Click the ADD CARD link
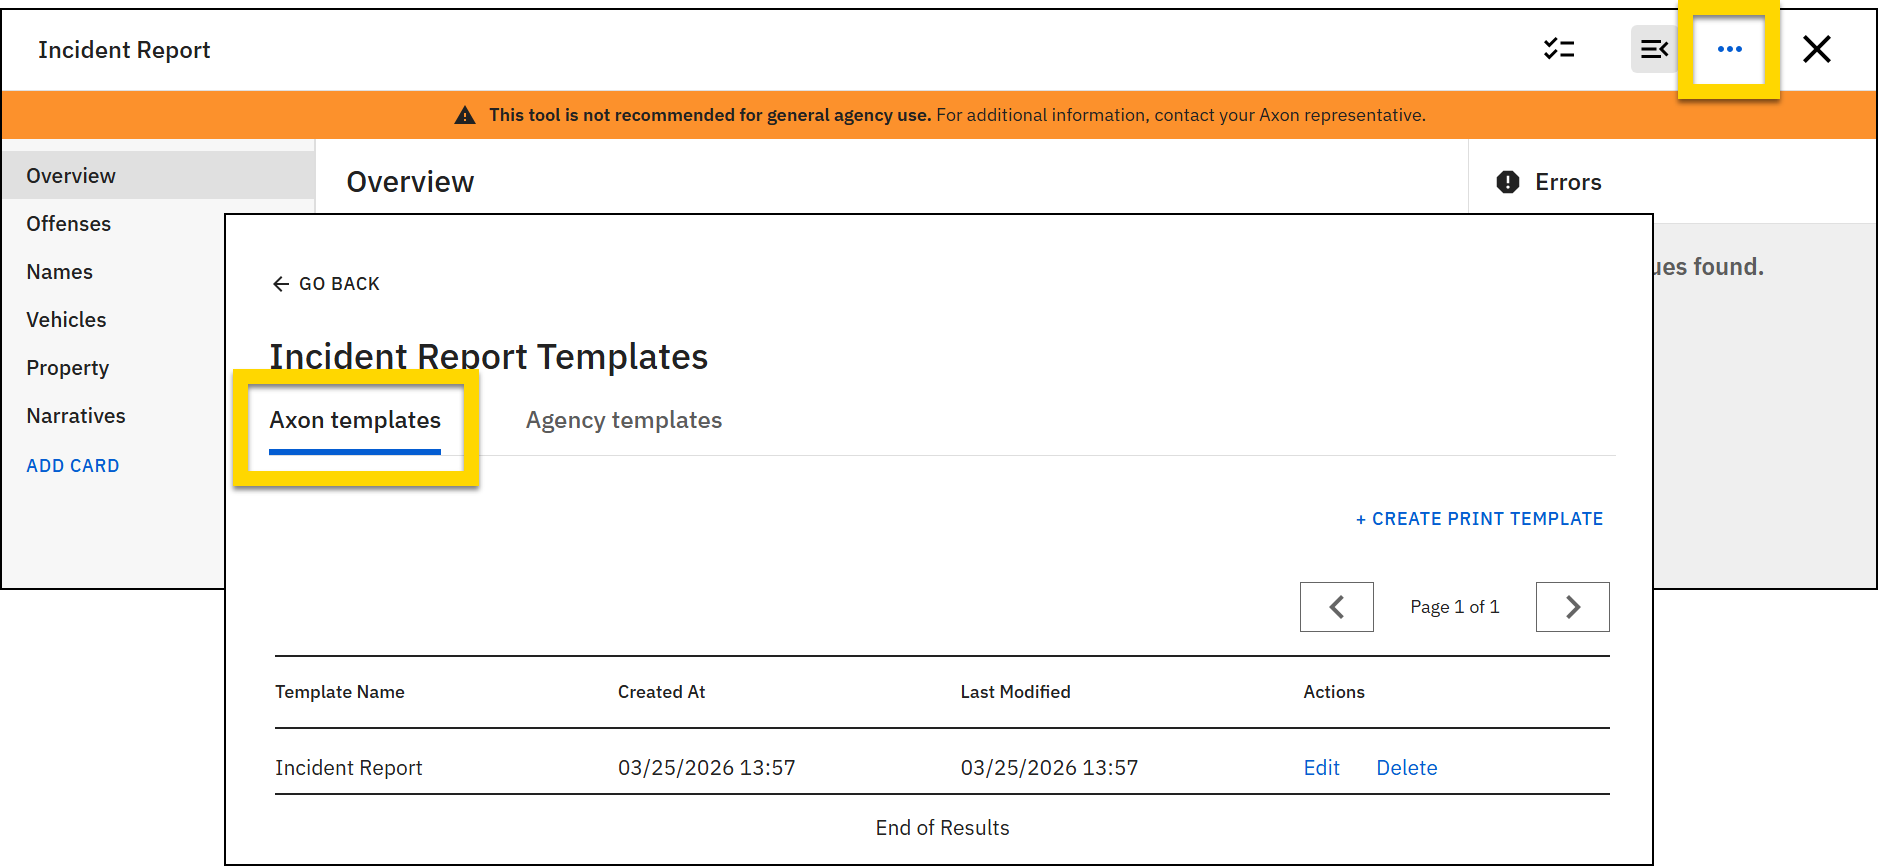This screenshot has width=1878, height=866. coord(72,466)
